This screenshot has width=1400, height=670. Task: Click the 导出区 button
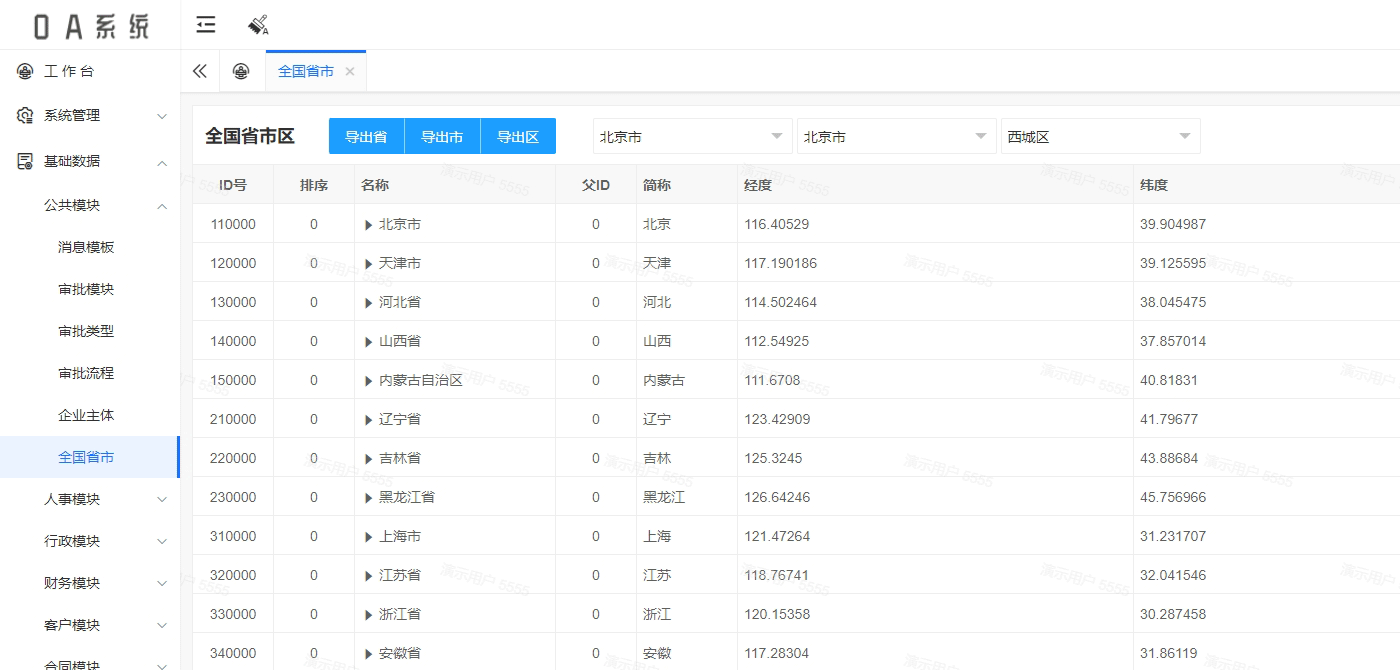pos(518,137)
